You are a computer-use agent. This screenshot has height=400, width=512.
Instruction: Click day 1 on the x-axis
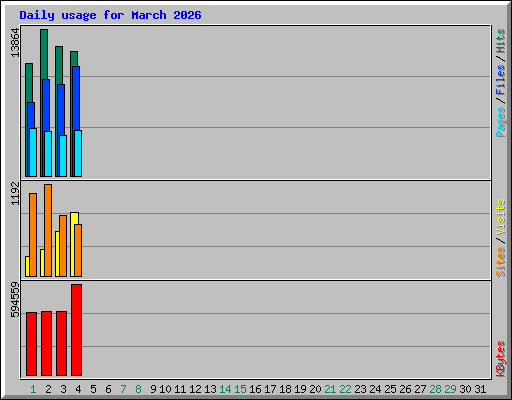pyautogui.click(x=33, y=389)
